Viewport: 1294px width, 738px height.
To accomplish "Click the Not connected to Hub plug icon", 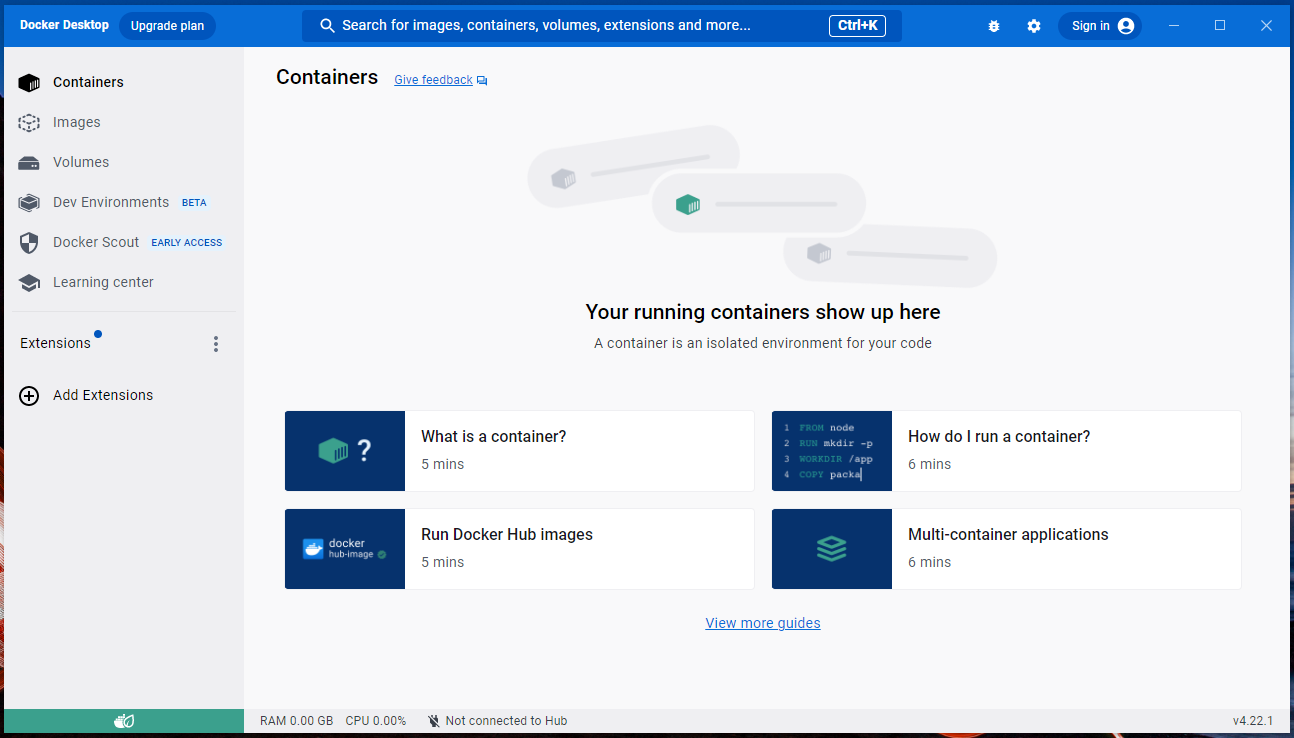I will [x=434, y=720].
